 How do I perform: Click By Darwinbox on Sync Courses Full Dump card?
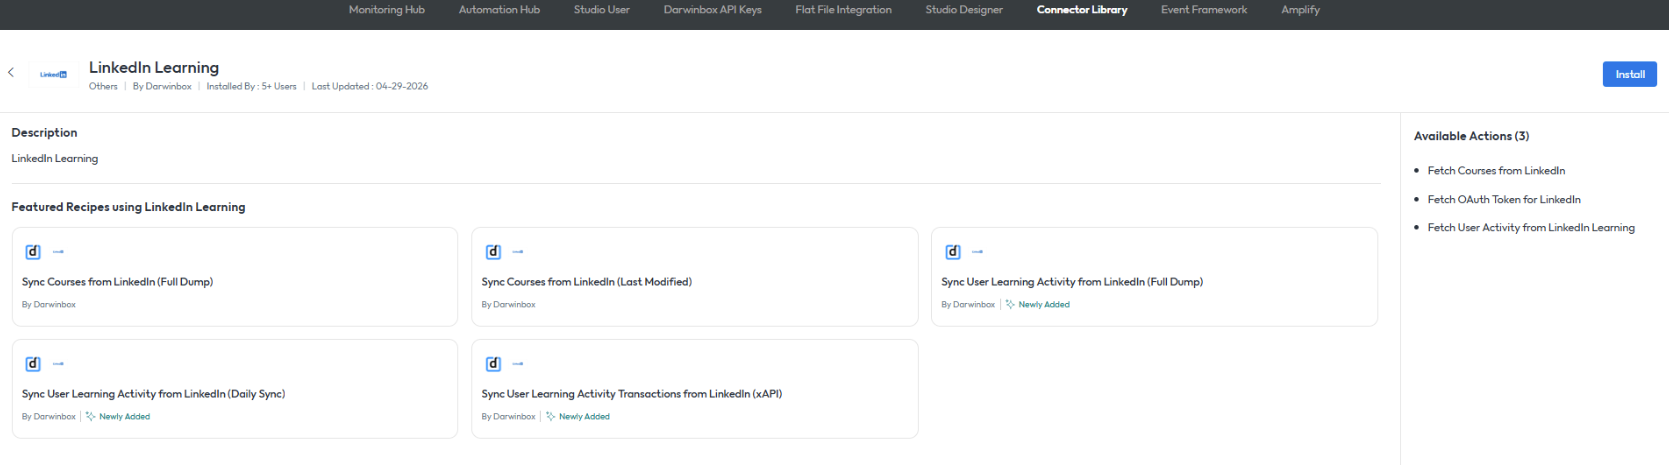tap(49, 305)
